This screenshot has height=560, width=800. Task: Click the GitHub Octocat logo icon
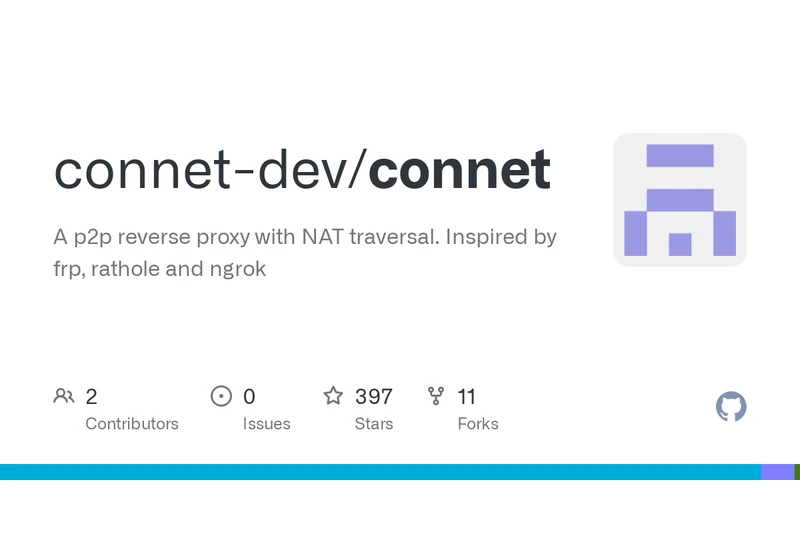tap(731, 406)
